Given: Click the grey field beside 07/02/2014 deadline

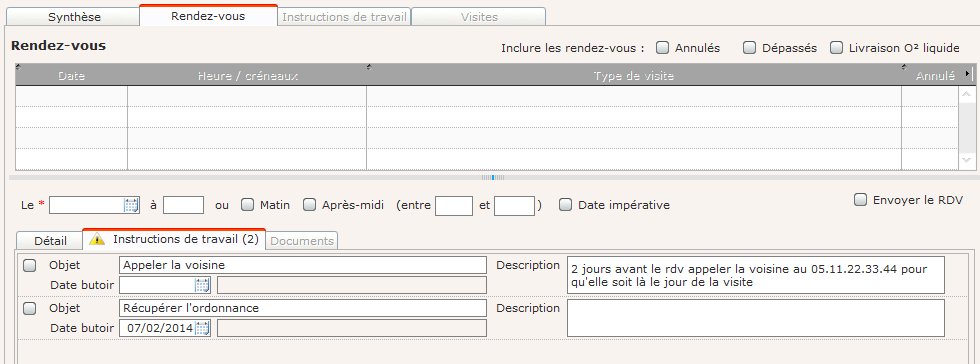Looking at the screenshot, I should [x=351, y=328].
